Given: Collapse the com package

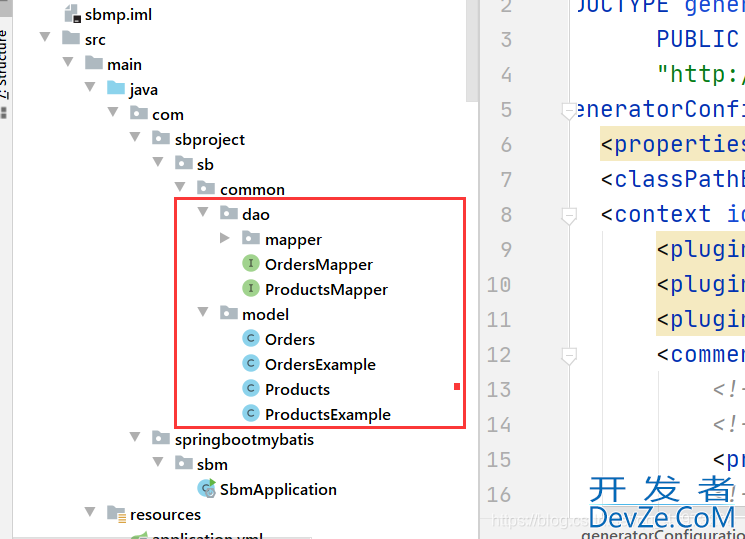Looking at the screenshot, I should click(113, 112).
